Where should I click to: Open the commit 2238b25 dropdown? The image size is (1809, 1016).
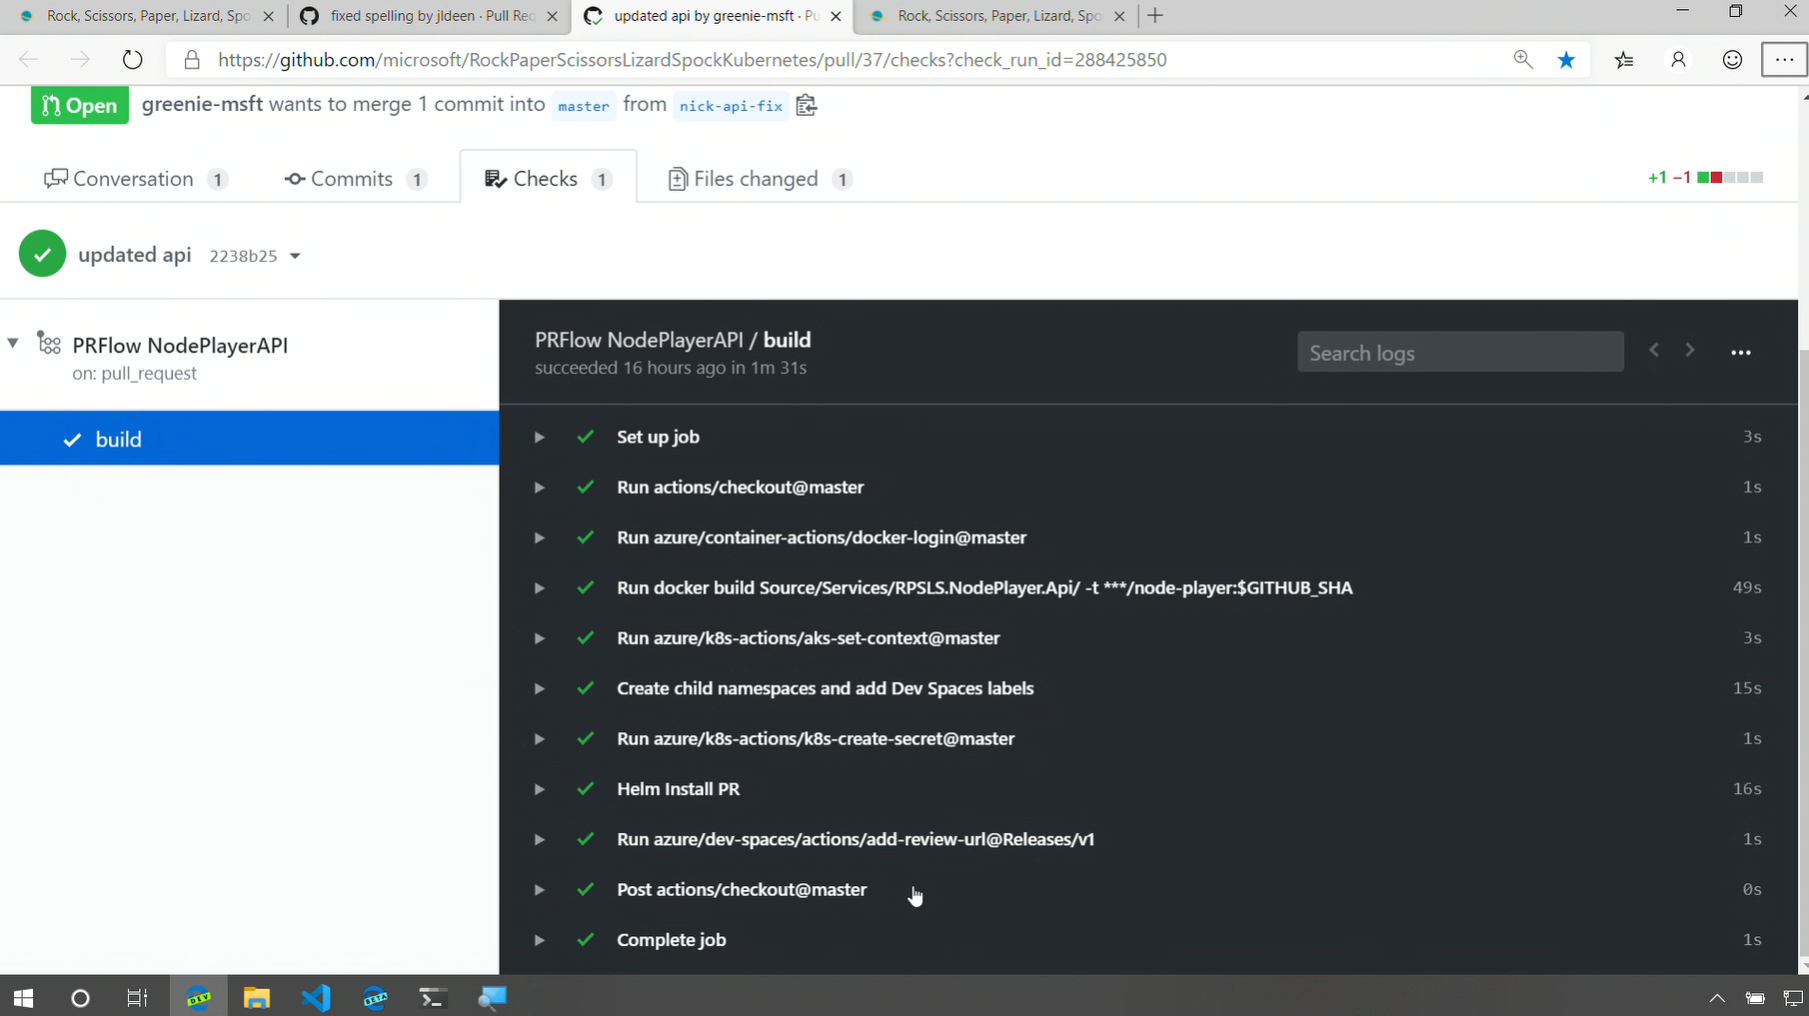coord(255,256)
